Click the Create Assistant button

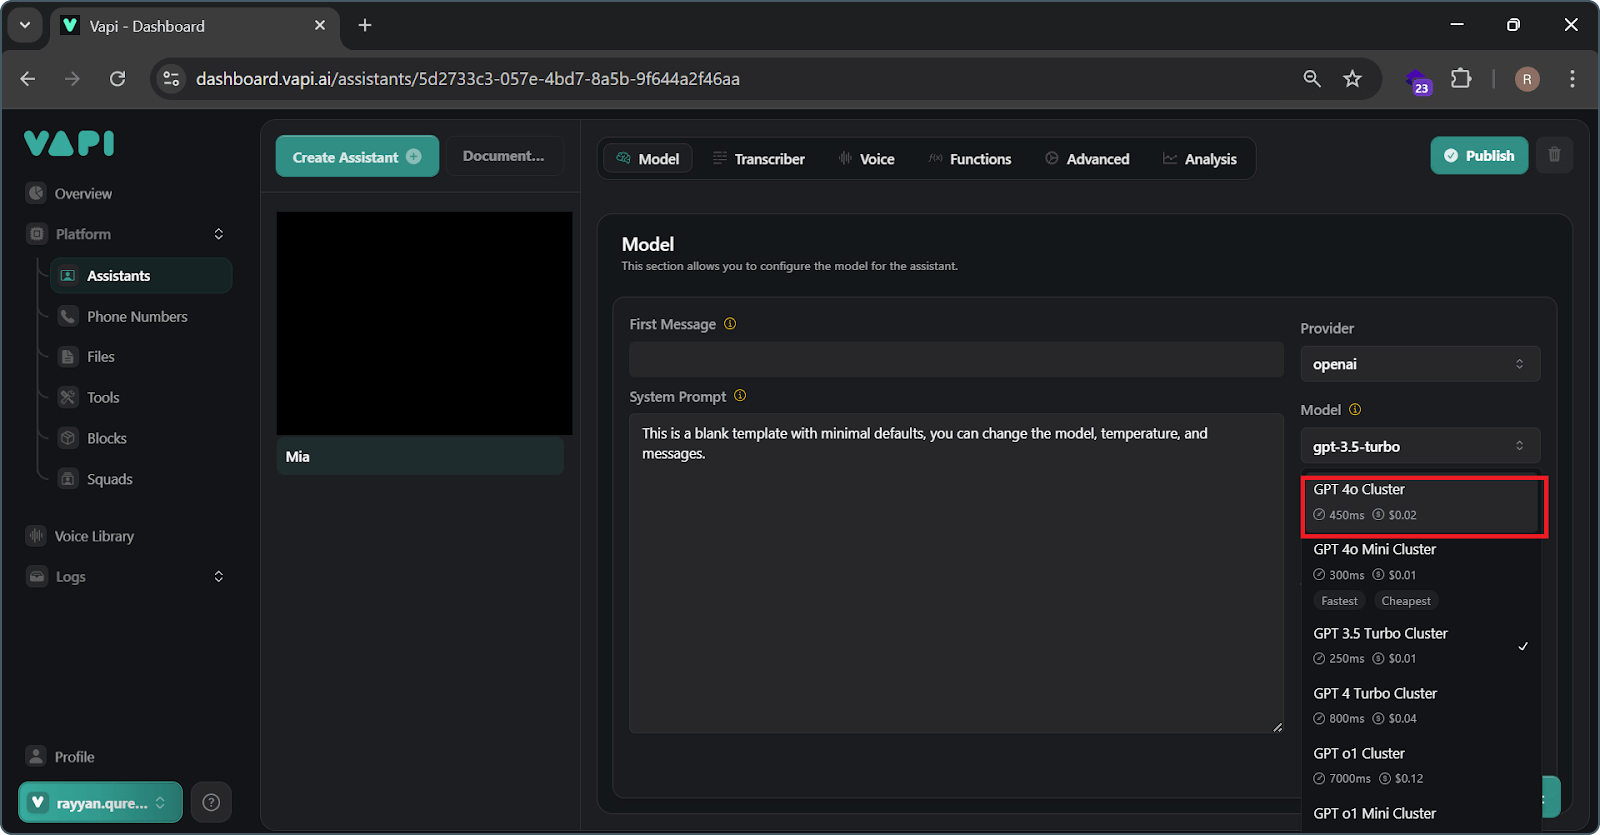pyautogui.click(x=357, y=157)
